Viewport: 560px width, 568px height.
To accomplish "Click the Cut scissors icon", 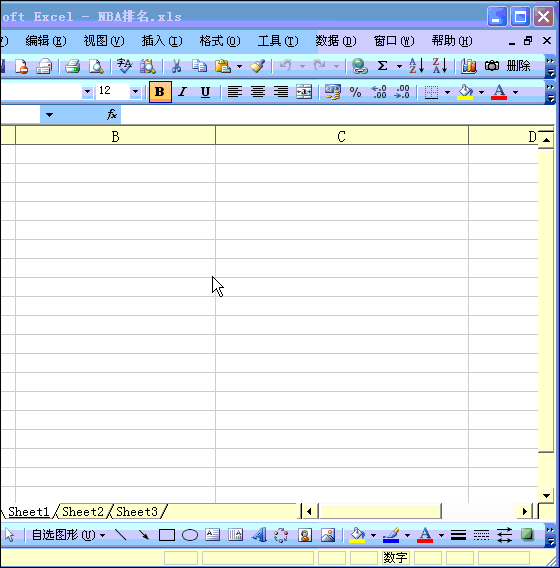I will click(176, 66).
